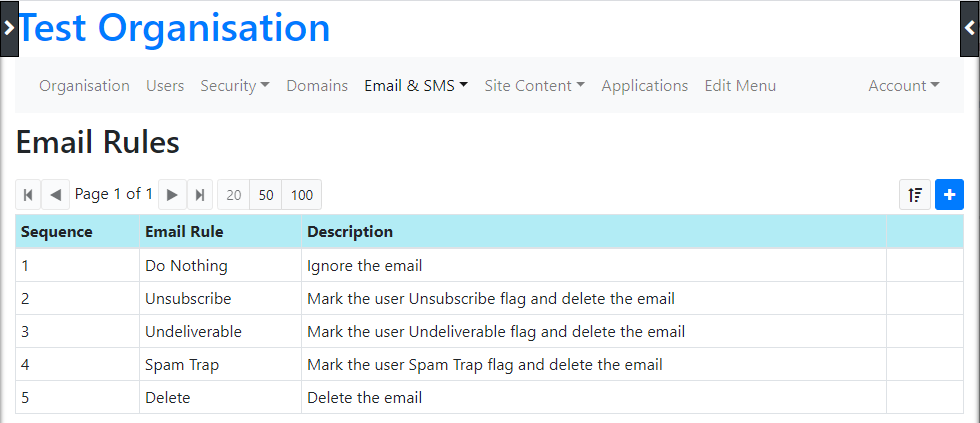Show 20 rows per page

[x=234, y=195]
